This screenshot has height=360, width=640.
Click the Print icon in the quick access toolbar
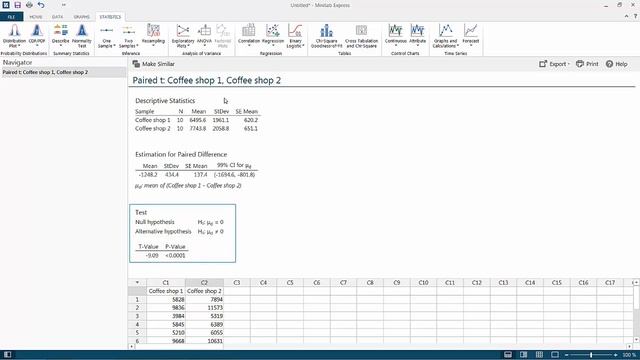[x=29, y=5]
